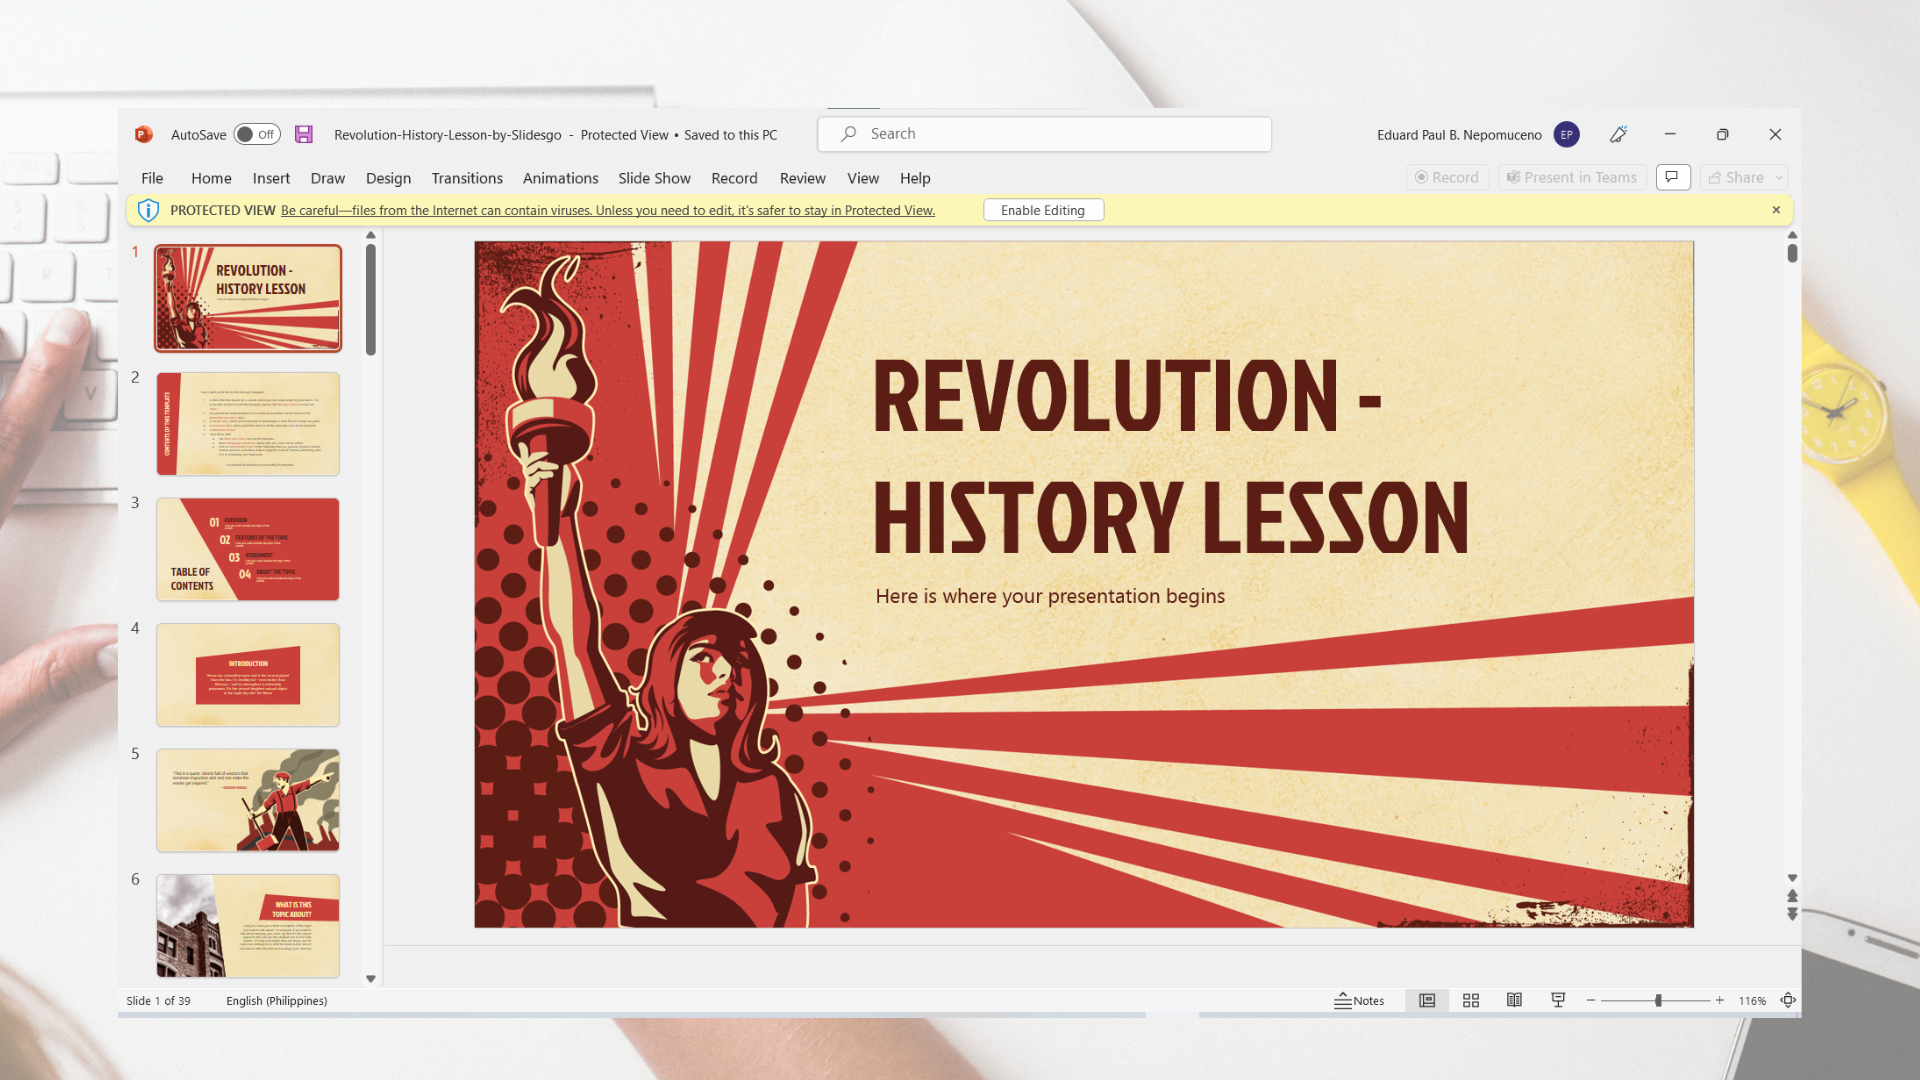This screenshot has height=1080, width=1920.
Task: Open the File menu
Action: (152, 178)
